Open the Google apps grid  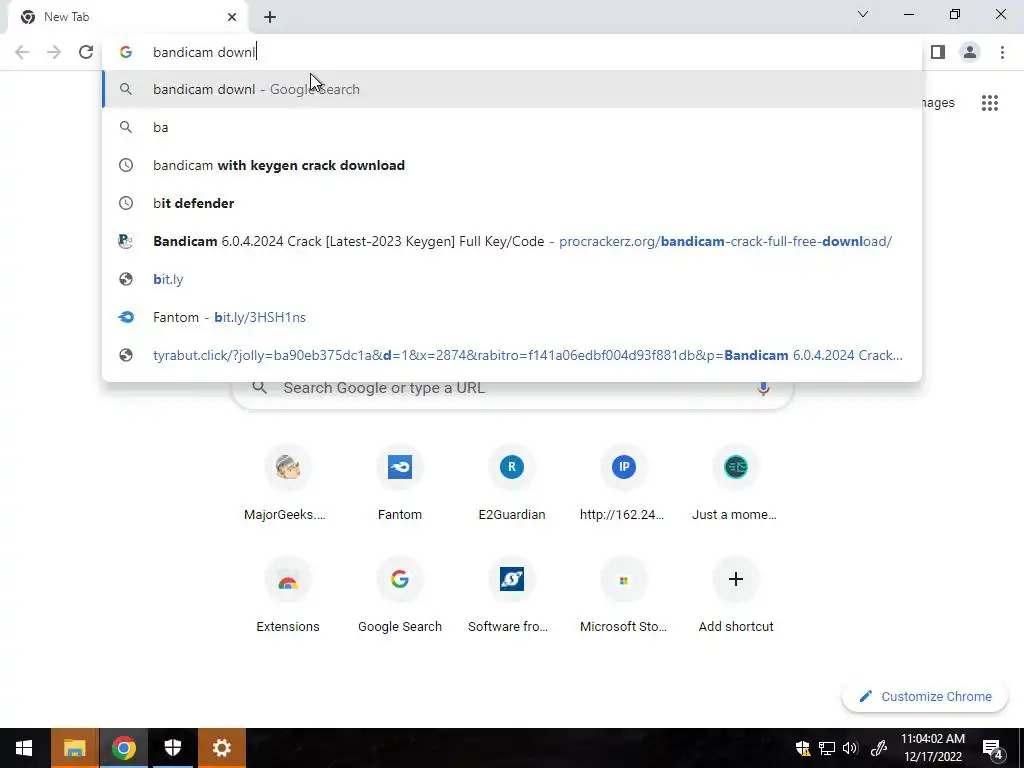[989, 103]
